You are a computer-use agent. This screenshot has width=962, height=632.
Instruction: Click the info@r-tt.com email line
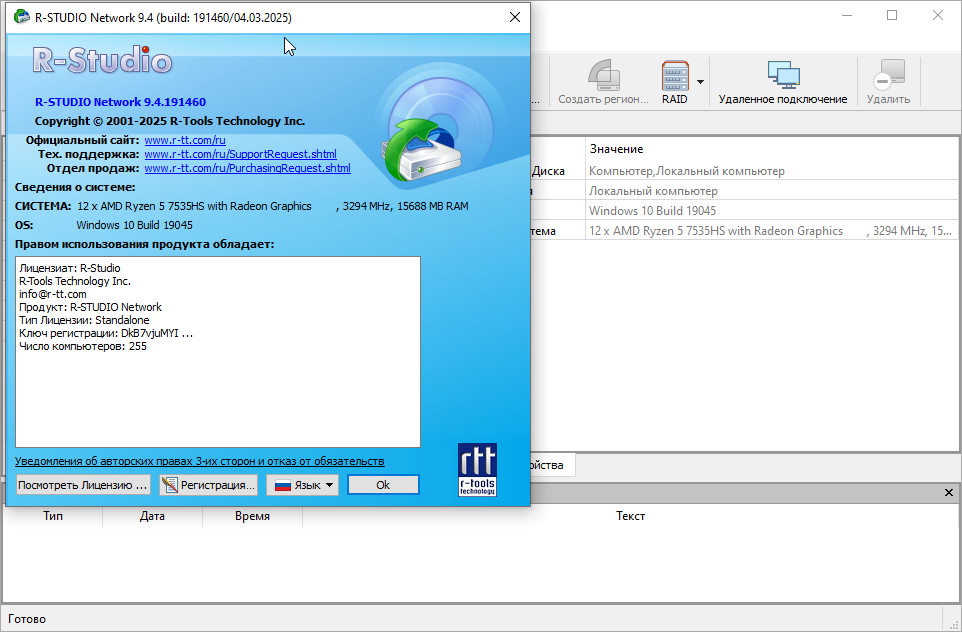coord(53,294)
